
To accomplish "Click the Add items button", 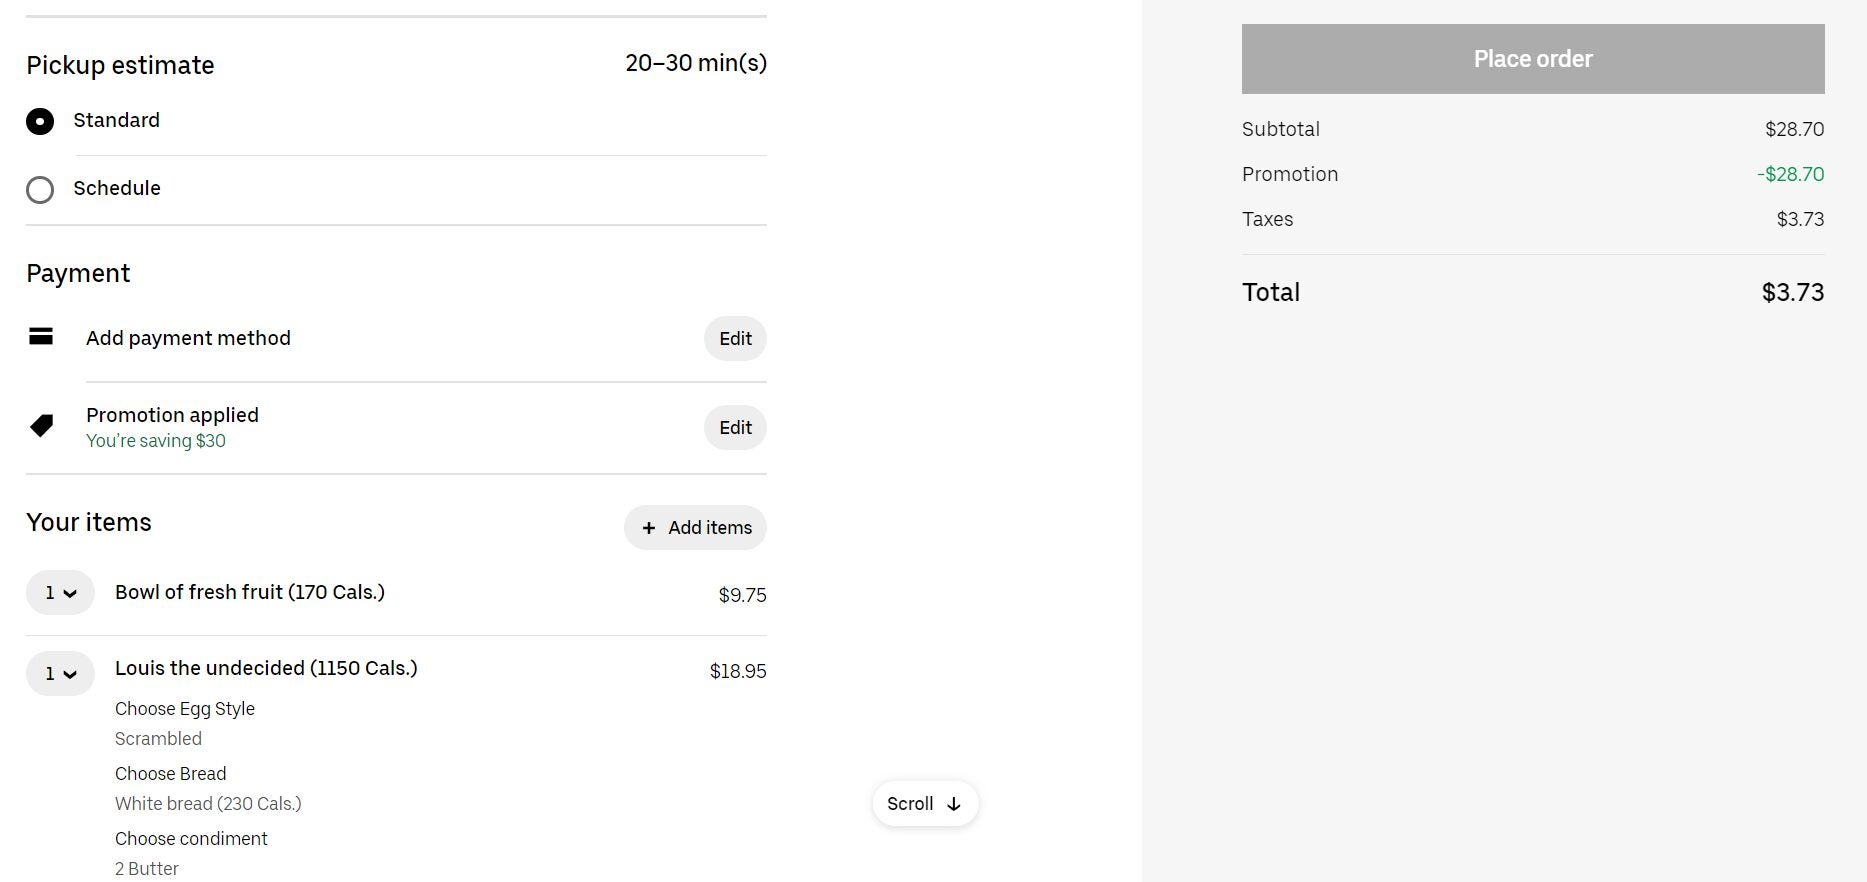I will click(x=696, y=528).
